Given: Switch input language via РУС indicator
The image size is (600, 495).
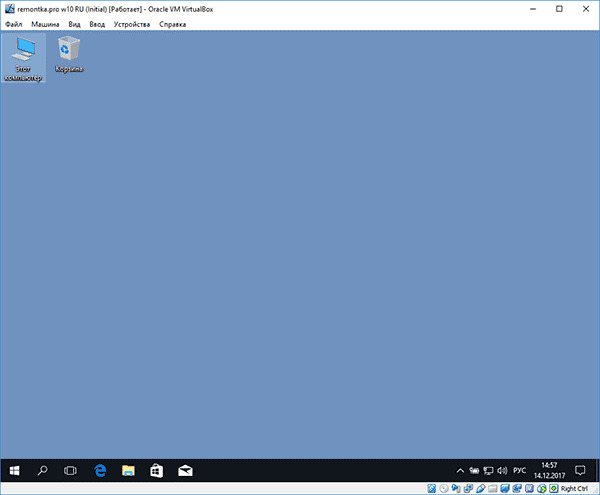Looking at the screenshot, I should click(520, 469).
